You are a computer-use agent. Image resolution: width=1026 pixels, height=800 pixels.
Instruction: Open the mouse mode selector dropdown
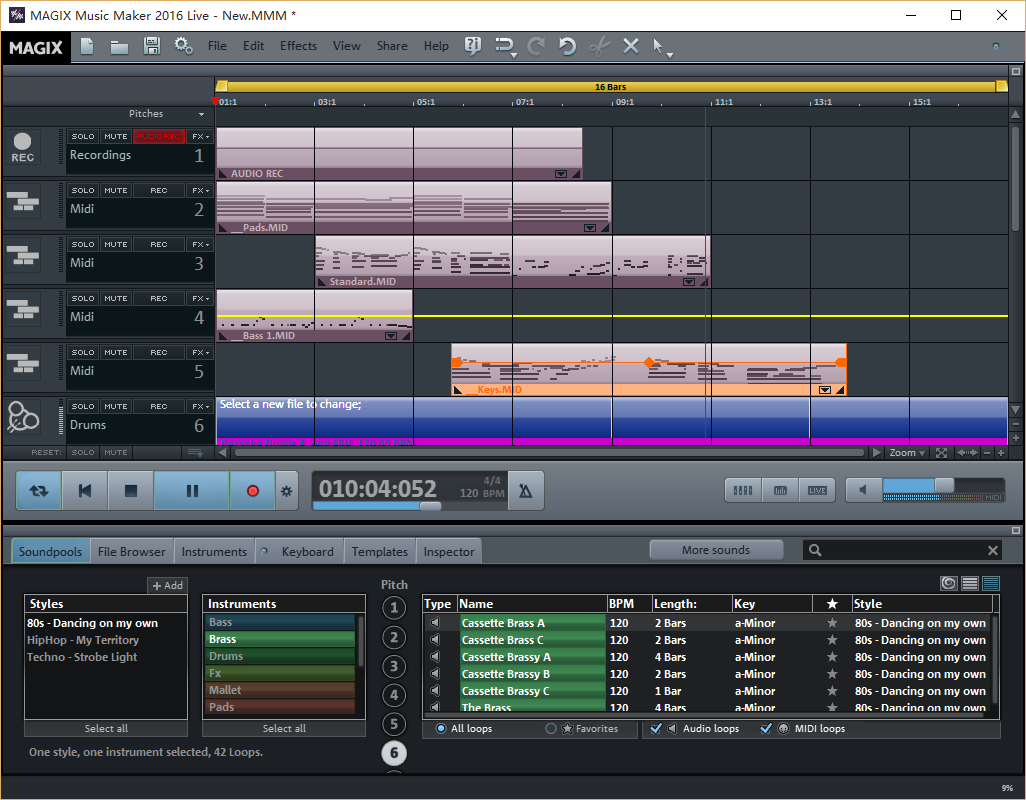[x=662, y=47]
